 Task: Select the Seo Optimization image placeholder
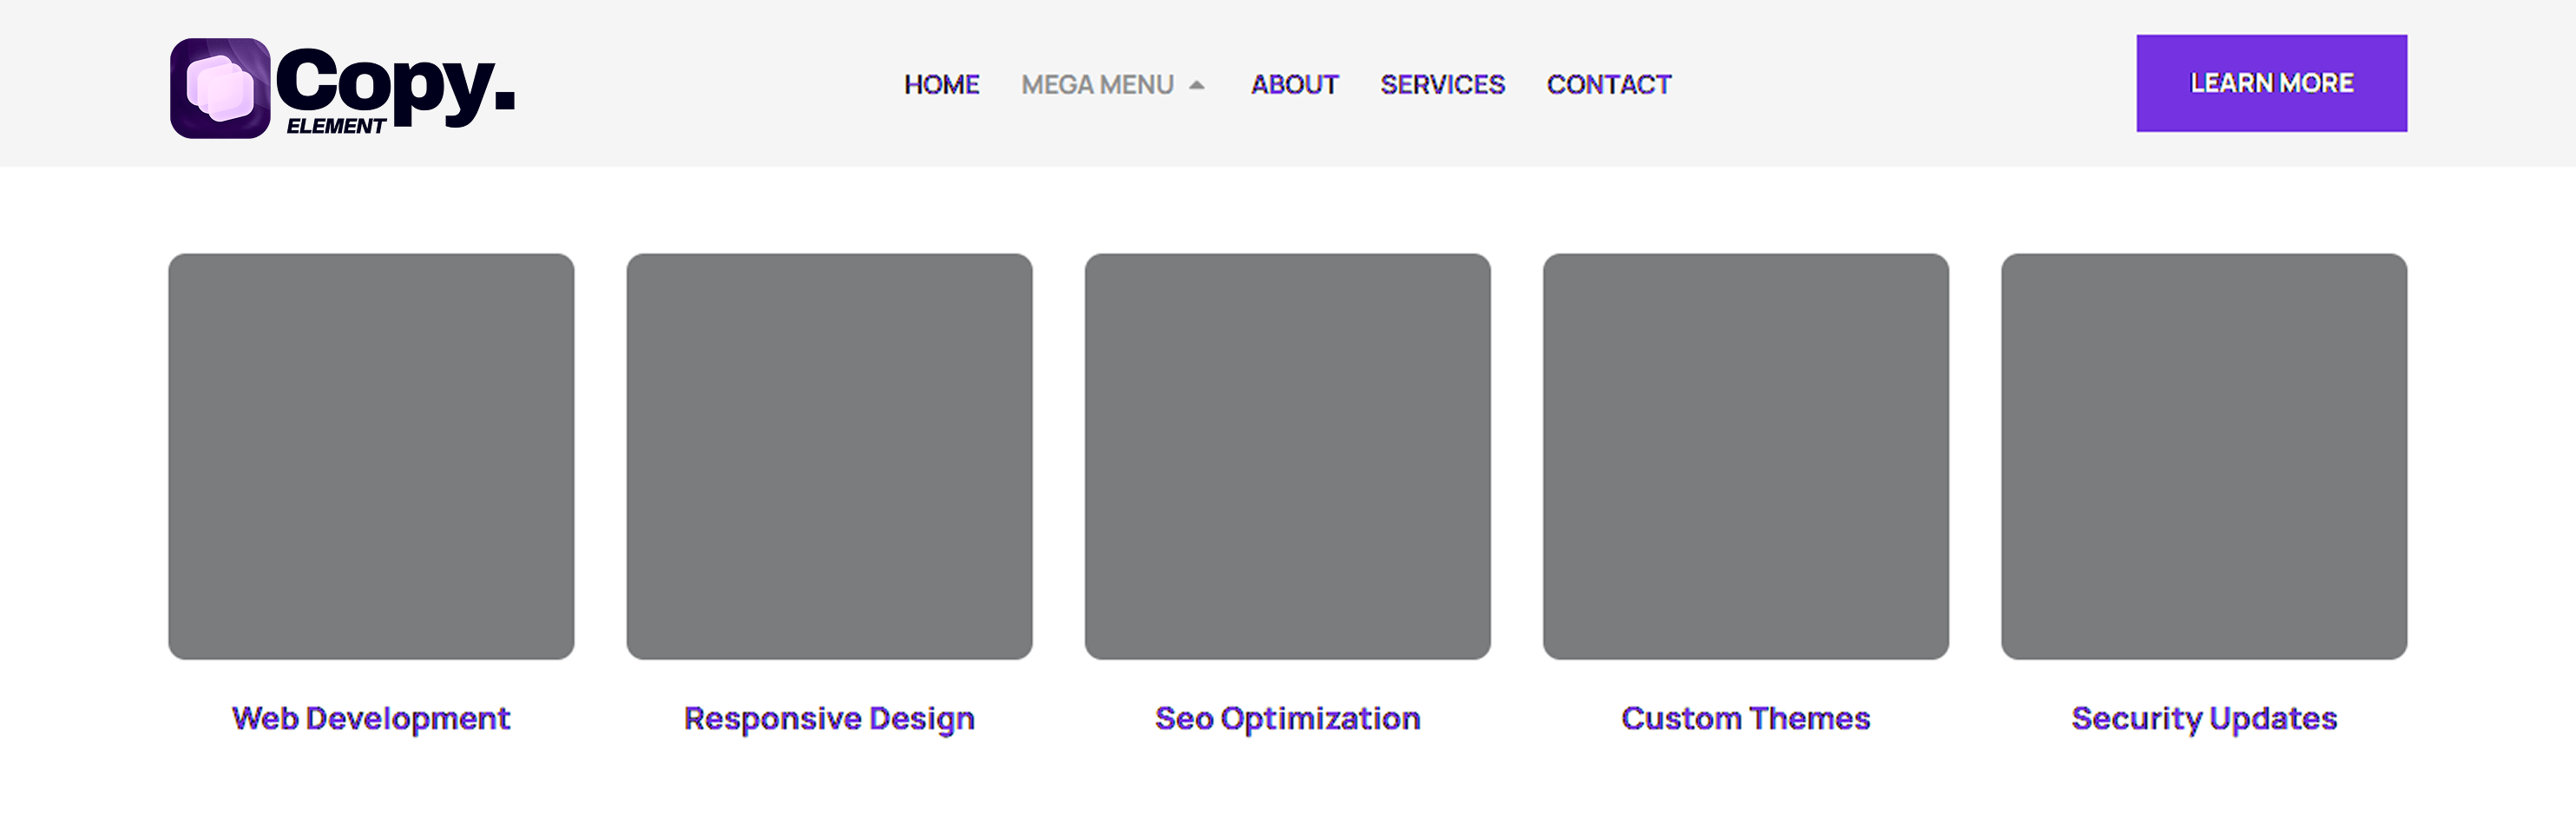1287,456
